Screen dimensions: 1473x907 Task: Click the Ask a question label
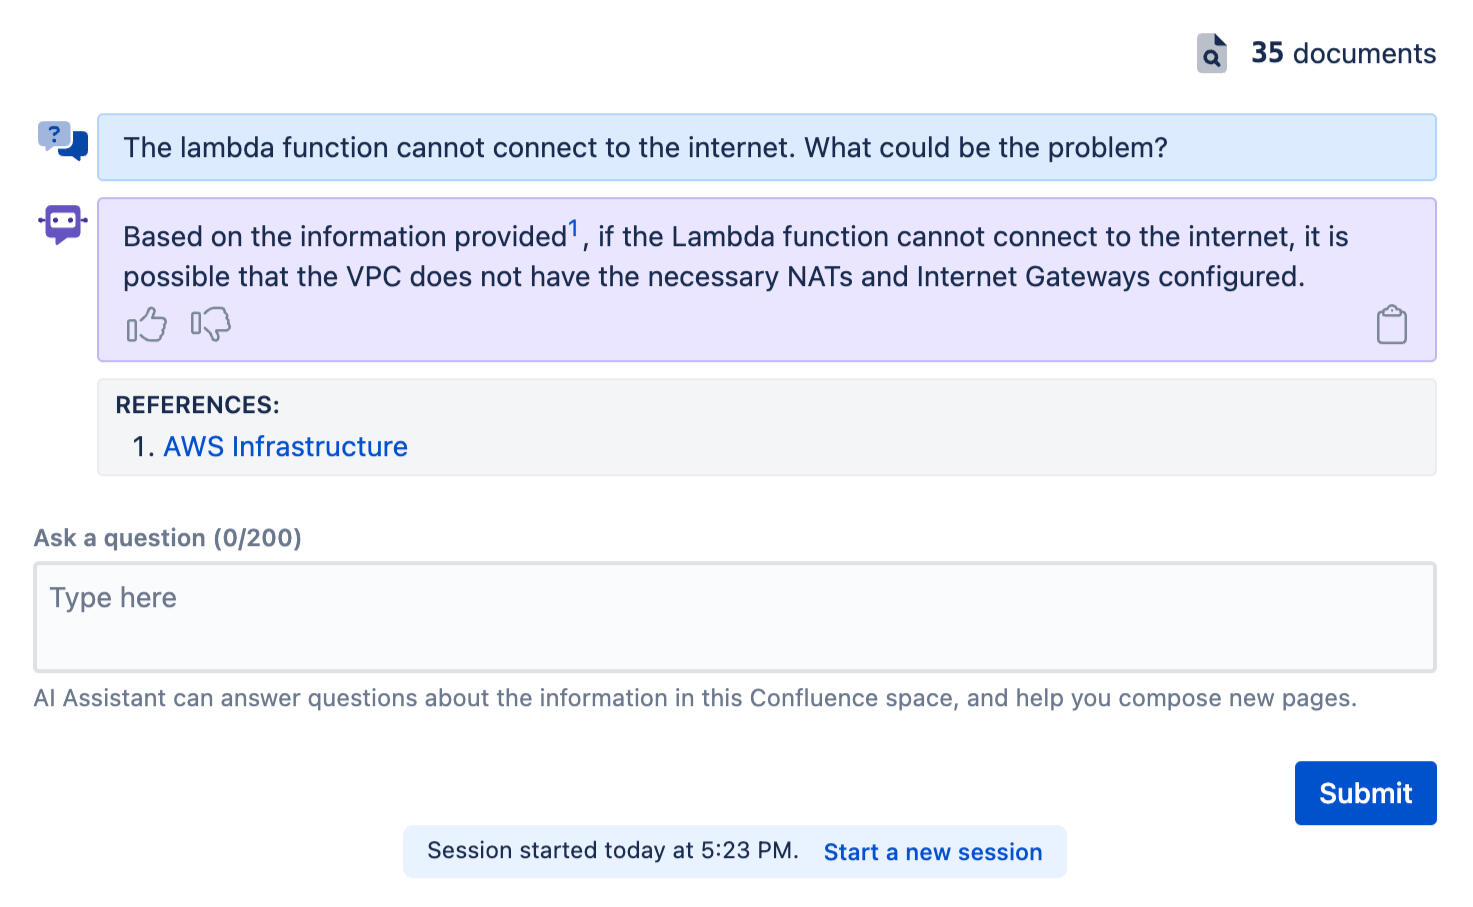(x=167, y=538)
